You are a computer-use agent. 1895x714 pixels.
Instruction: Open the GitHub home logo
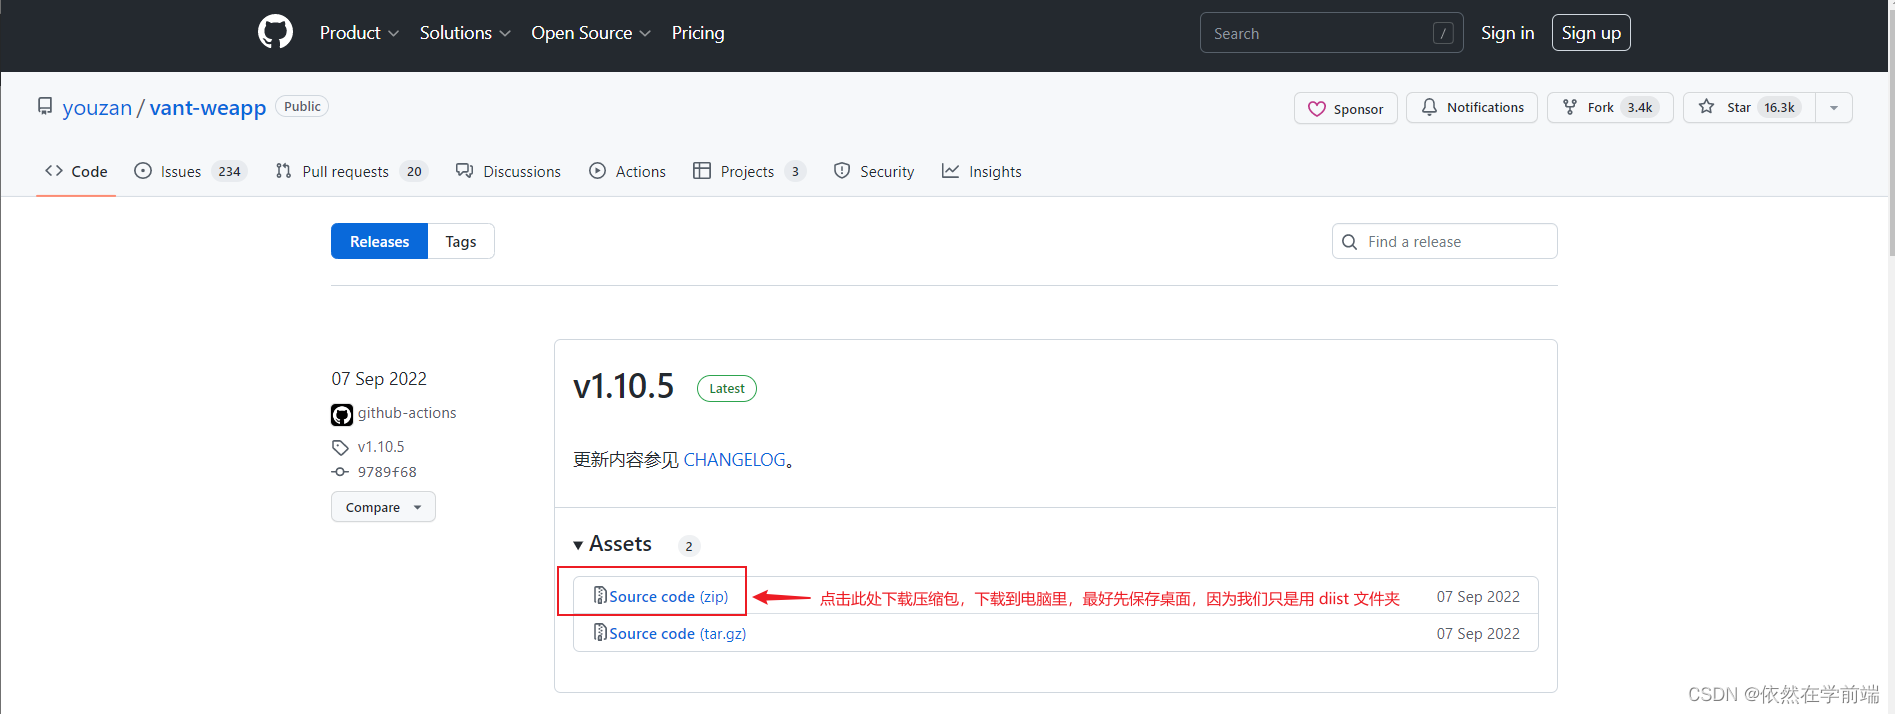tap(275, 32)
